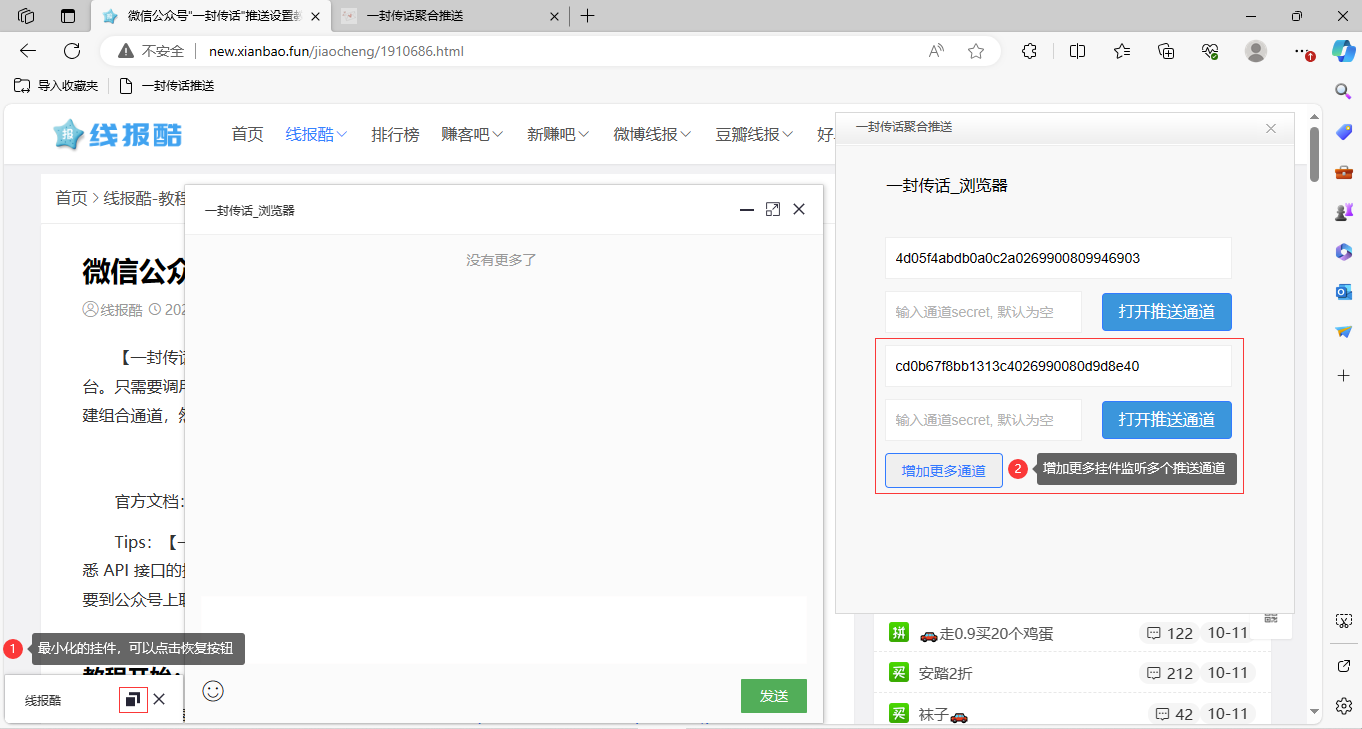Open a new browser tab

point(588,16)
